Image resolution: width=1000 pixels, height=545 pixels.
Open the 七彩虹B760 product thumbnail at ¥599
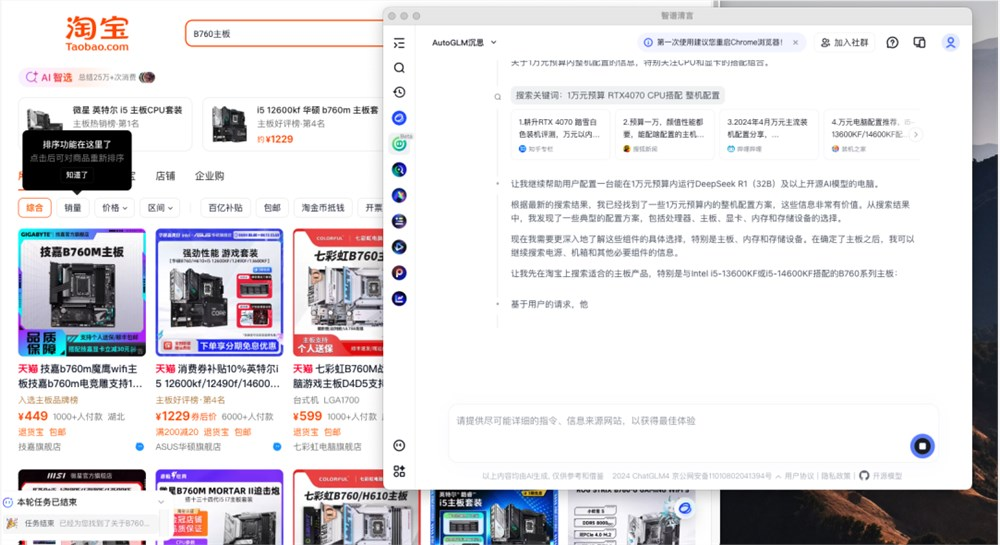coord(338,293)
